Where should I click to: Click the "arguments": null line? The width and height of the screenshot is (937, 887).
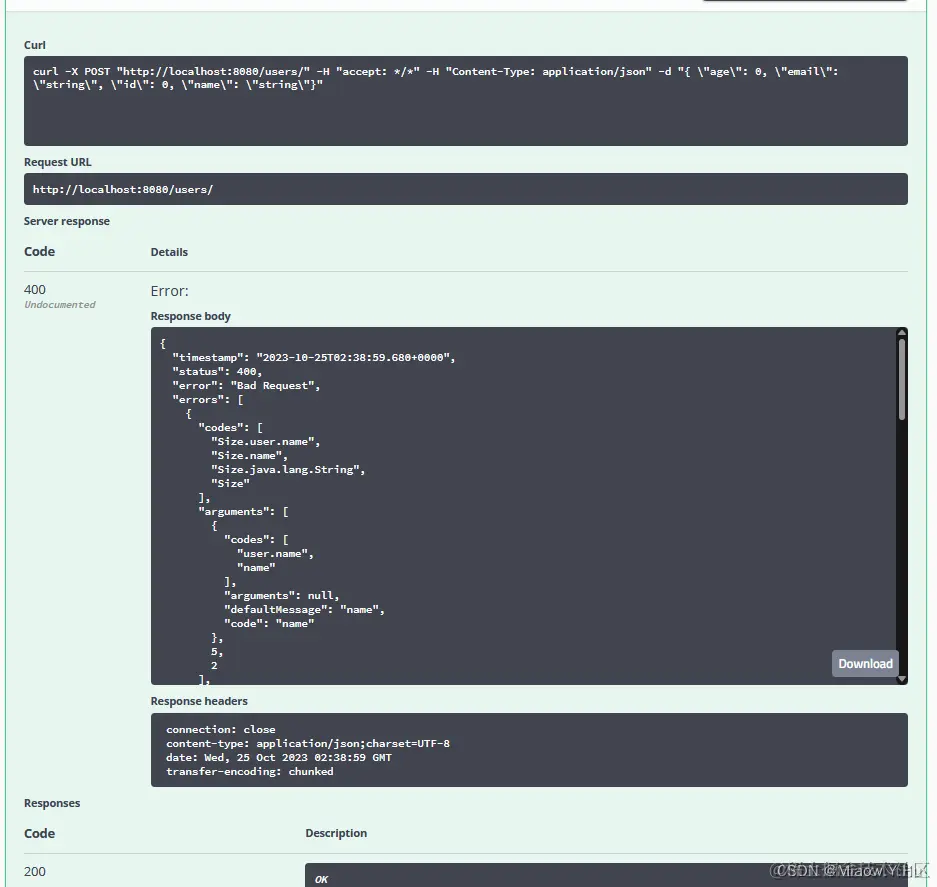281,595
